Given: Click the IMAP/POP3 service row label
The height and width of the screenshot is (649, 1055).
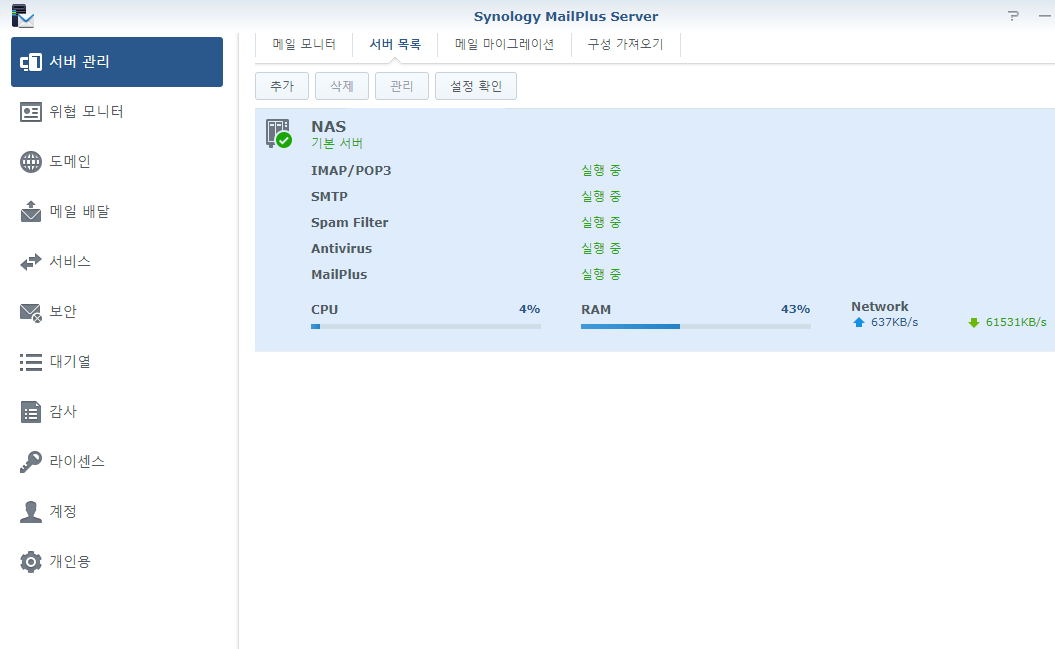Looking at the screenshot, I should (351, 171).
